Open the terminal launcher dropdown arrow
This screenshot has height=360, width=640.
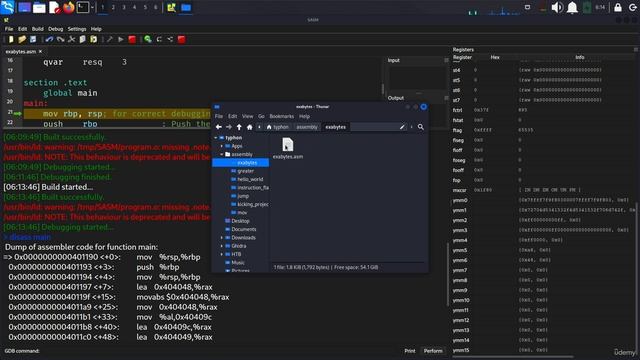92,7
